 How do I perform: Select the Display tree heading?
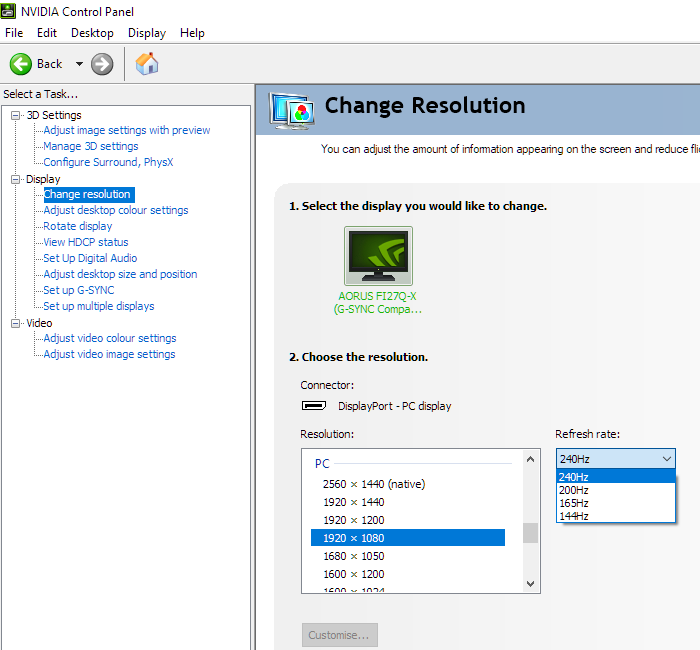tap(43, 179)
